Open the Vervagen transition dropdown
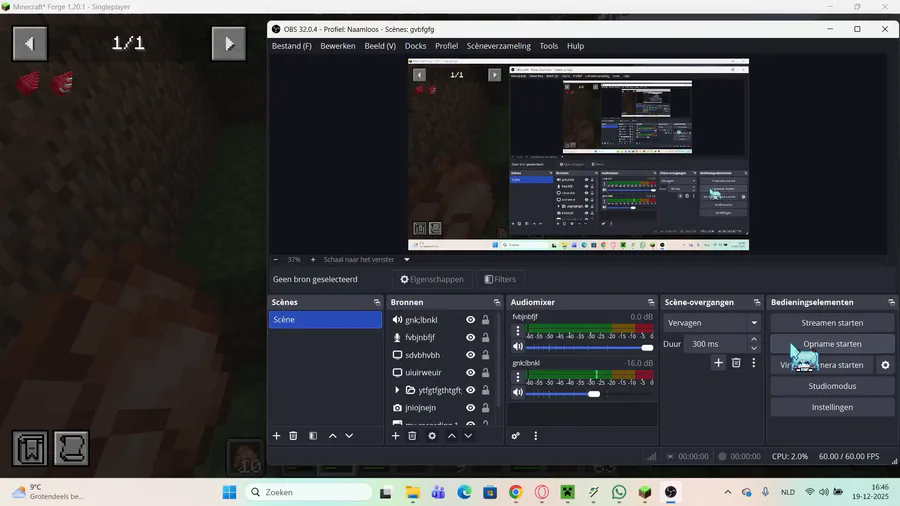This screenshot has width=900, height=506. tap(711, 323)
